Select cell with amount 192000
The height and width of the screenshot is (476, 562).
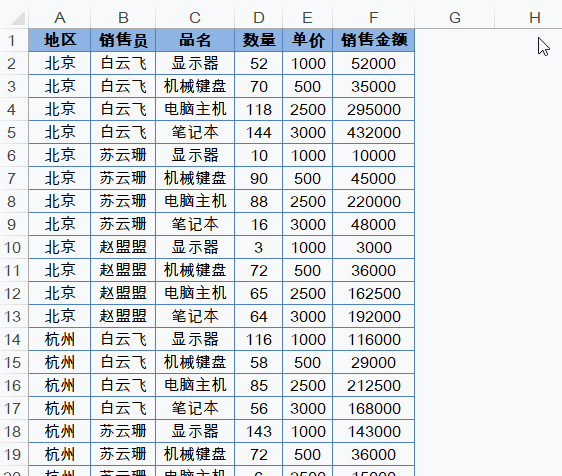click(373, 316)
